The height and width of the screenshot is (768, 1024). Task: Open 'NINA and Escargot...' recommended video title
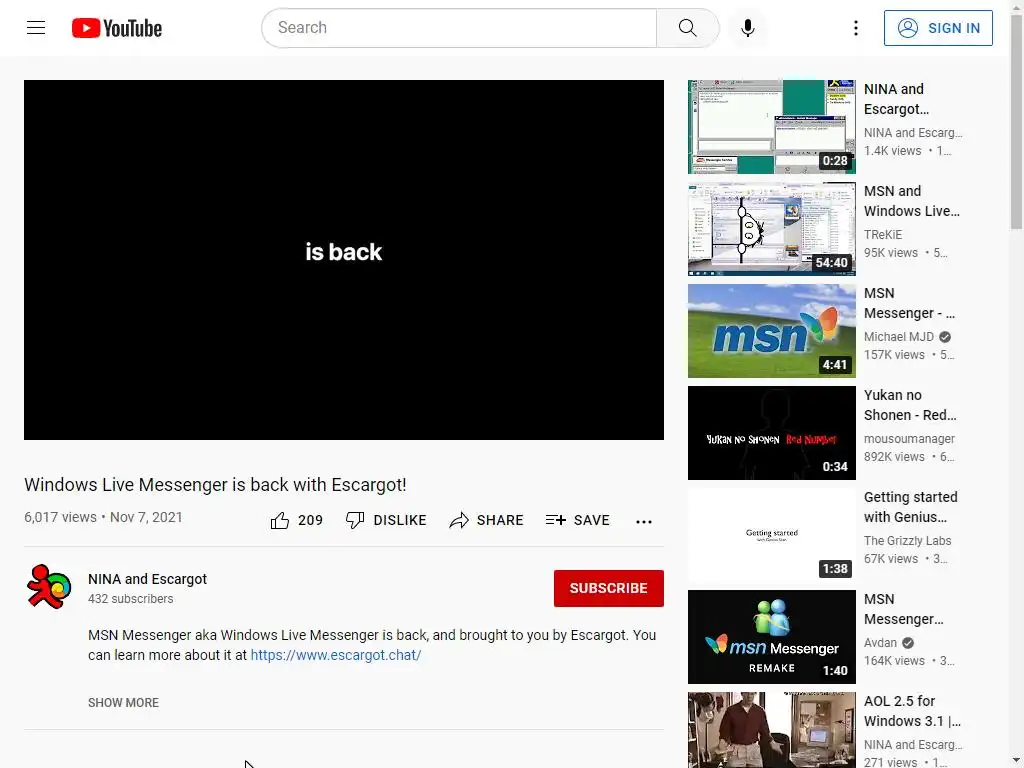[x=896, y=99]
